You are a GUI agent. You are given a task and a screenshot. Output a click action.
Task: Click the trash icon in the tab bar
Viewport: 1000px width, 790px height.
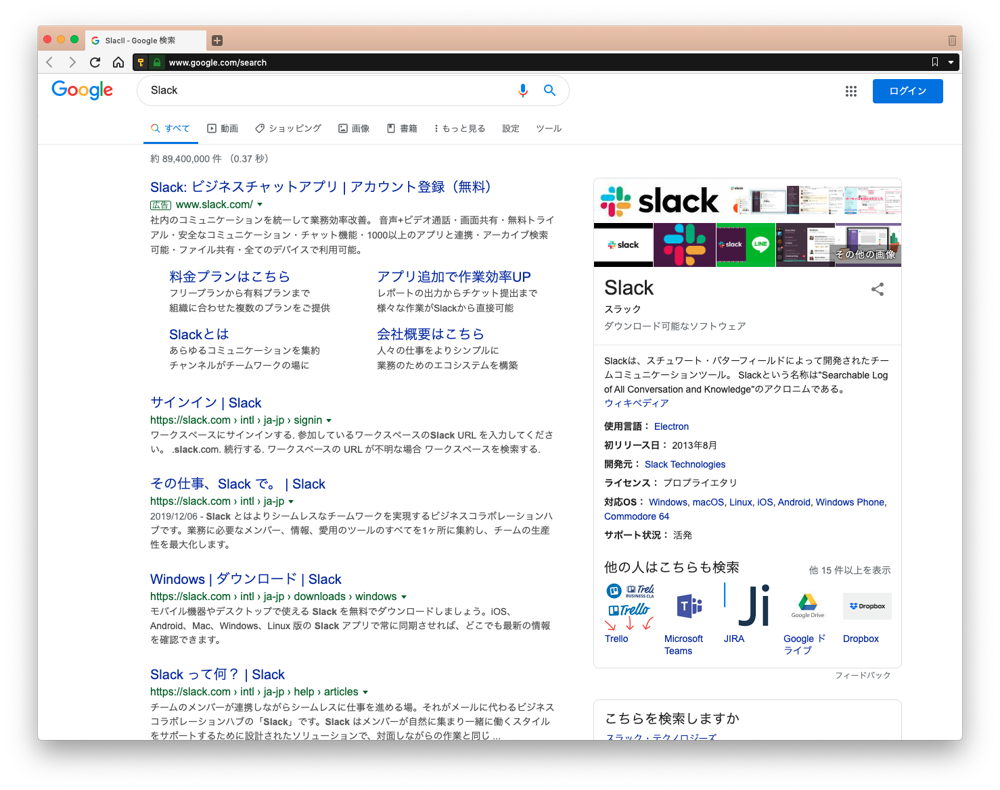[x=952, y=40]
